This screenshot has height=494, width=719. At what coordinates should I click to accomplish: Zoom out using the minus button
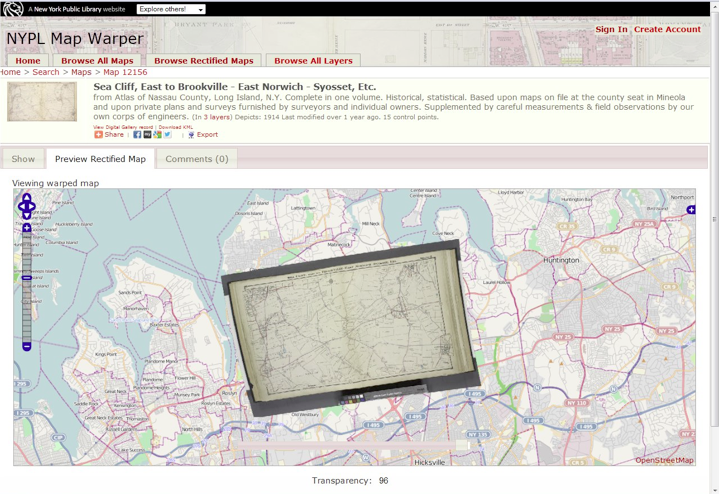[27, 346]
